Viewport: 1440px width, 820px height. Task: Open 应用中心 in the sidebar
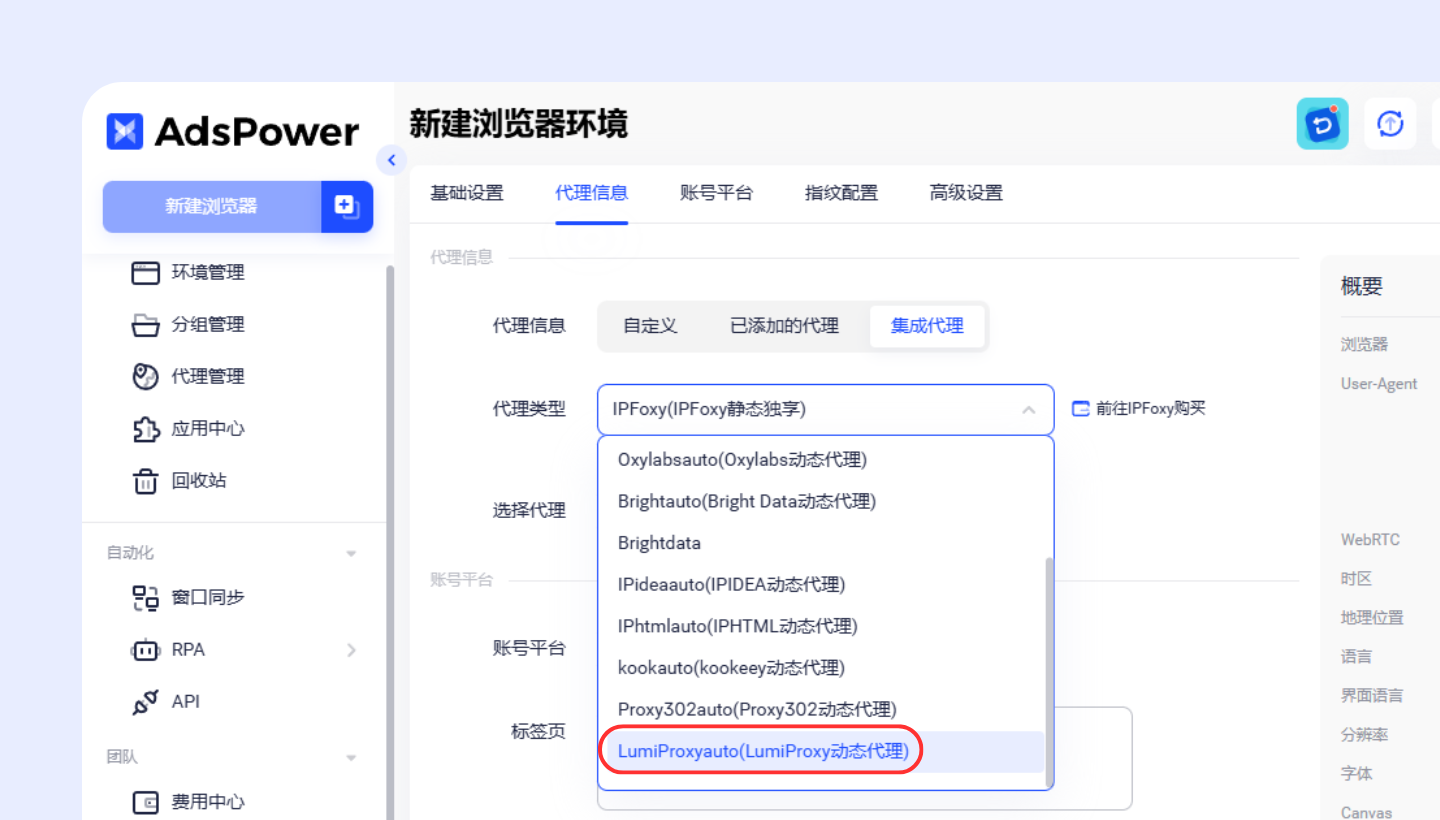(208, 428)
